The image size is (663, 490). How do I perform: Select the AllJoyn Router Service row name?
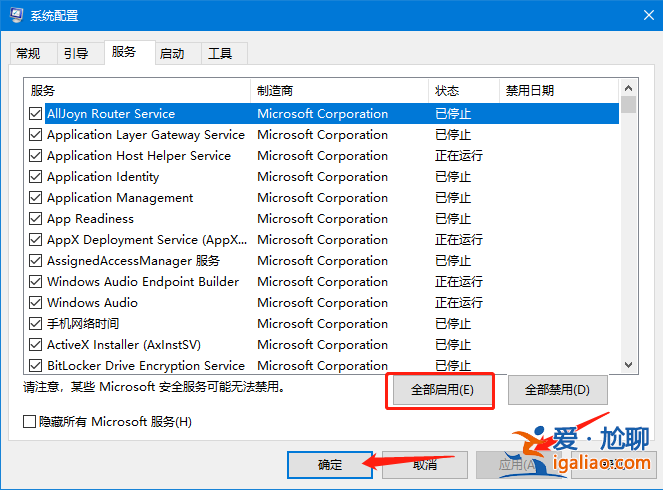[111, 113]
